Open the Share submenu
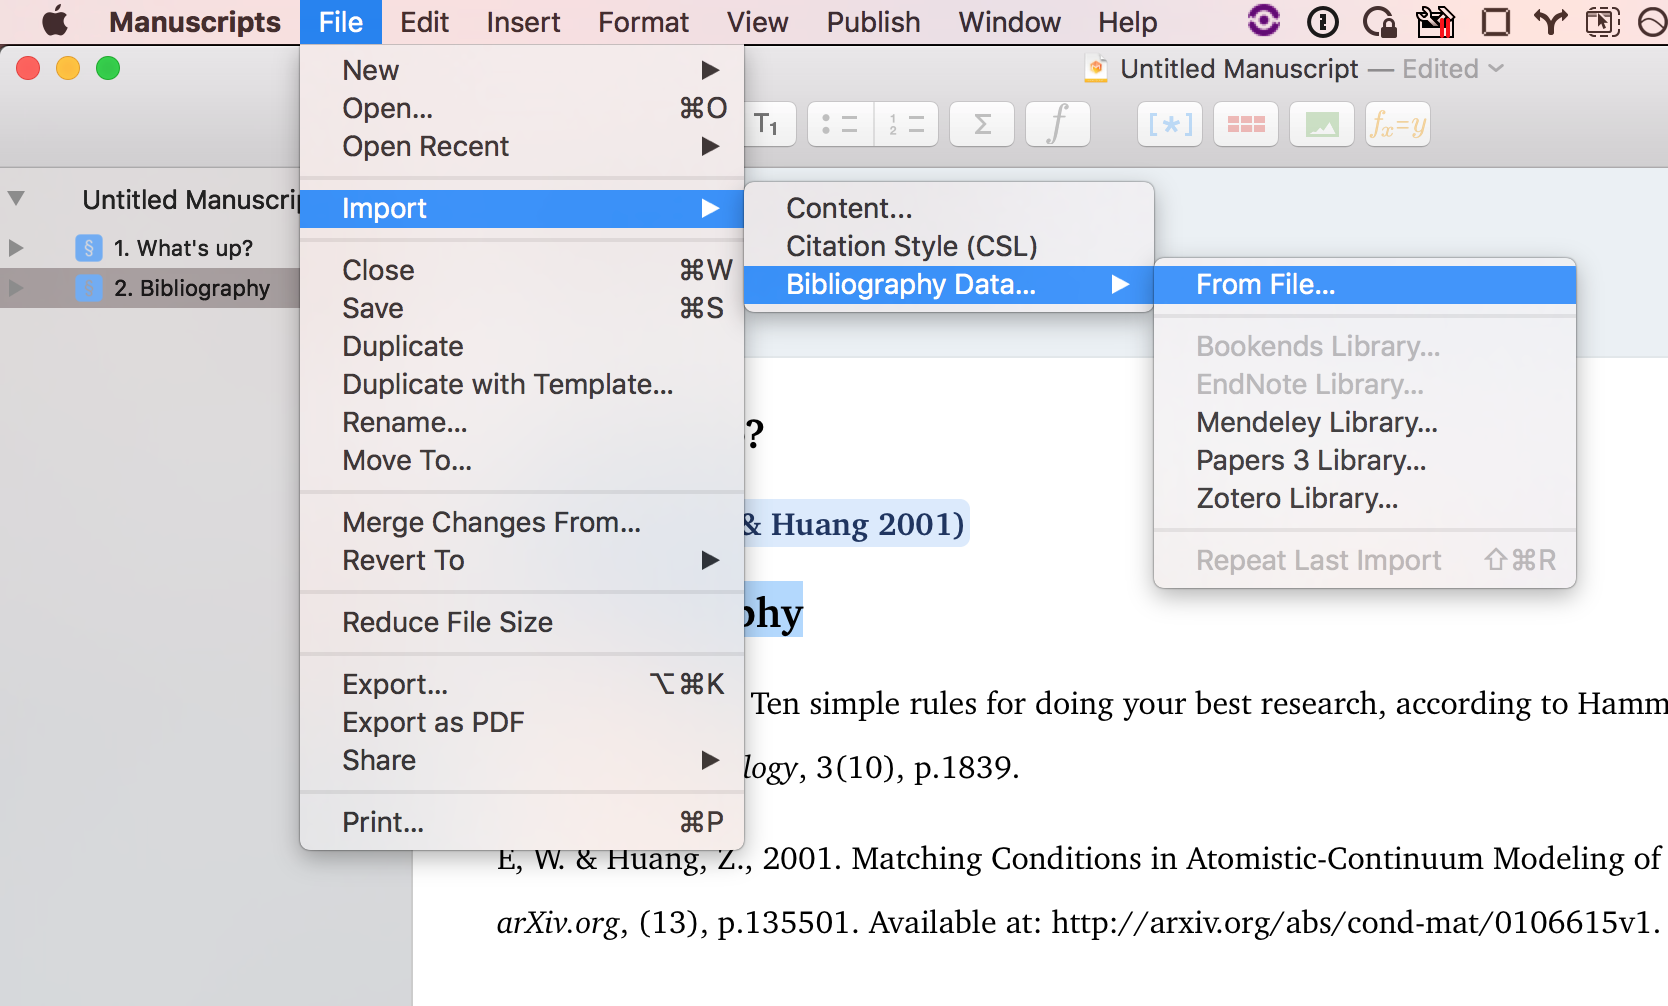Image resolution: width=1668 pixels, height=1006 pixels. tap(522, 760)
